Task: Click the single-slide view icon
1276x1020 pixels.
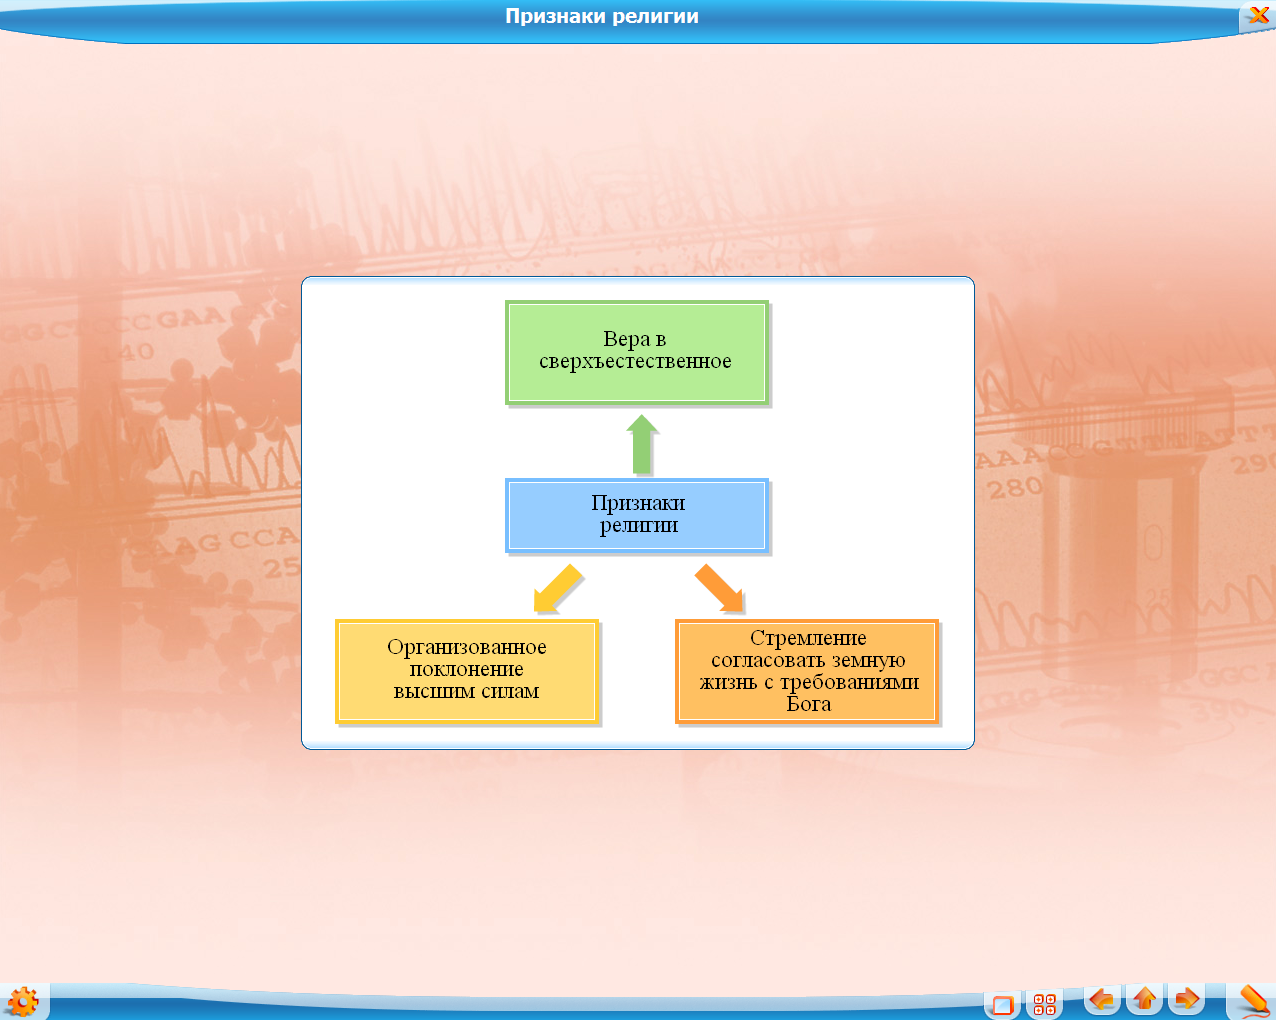Action: [x=1002, y=1005]
